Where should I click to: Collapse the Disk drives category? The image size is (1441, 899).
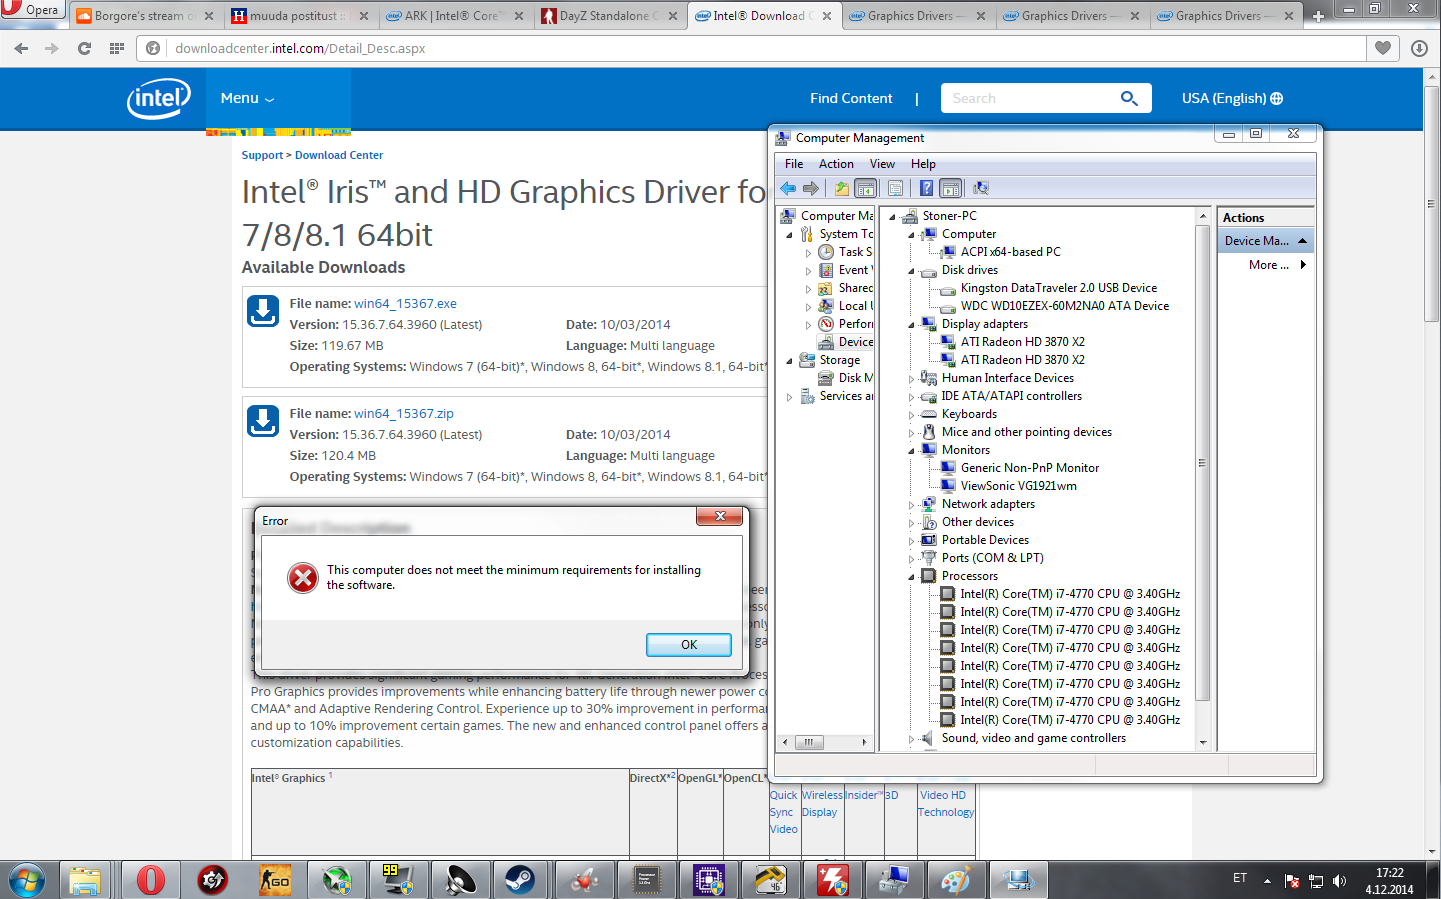(x=911, y=271)
